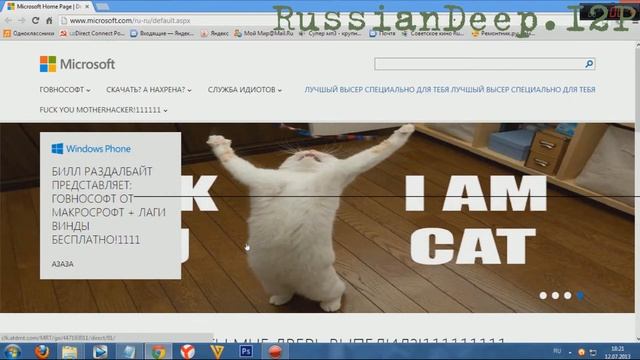
Task: Launch Firefox from the taskbar
Action: point(41,351)
